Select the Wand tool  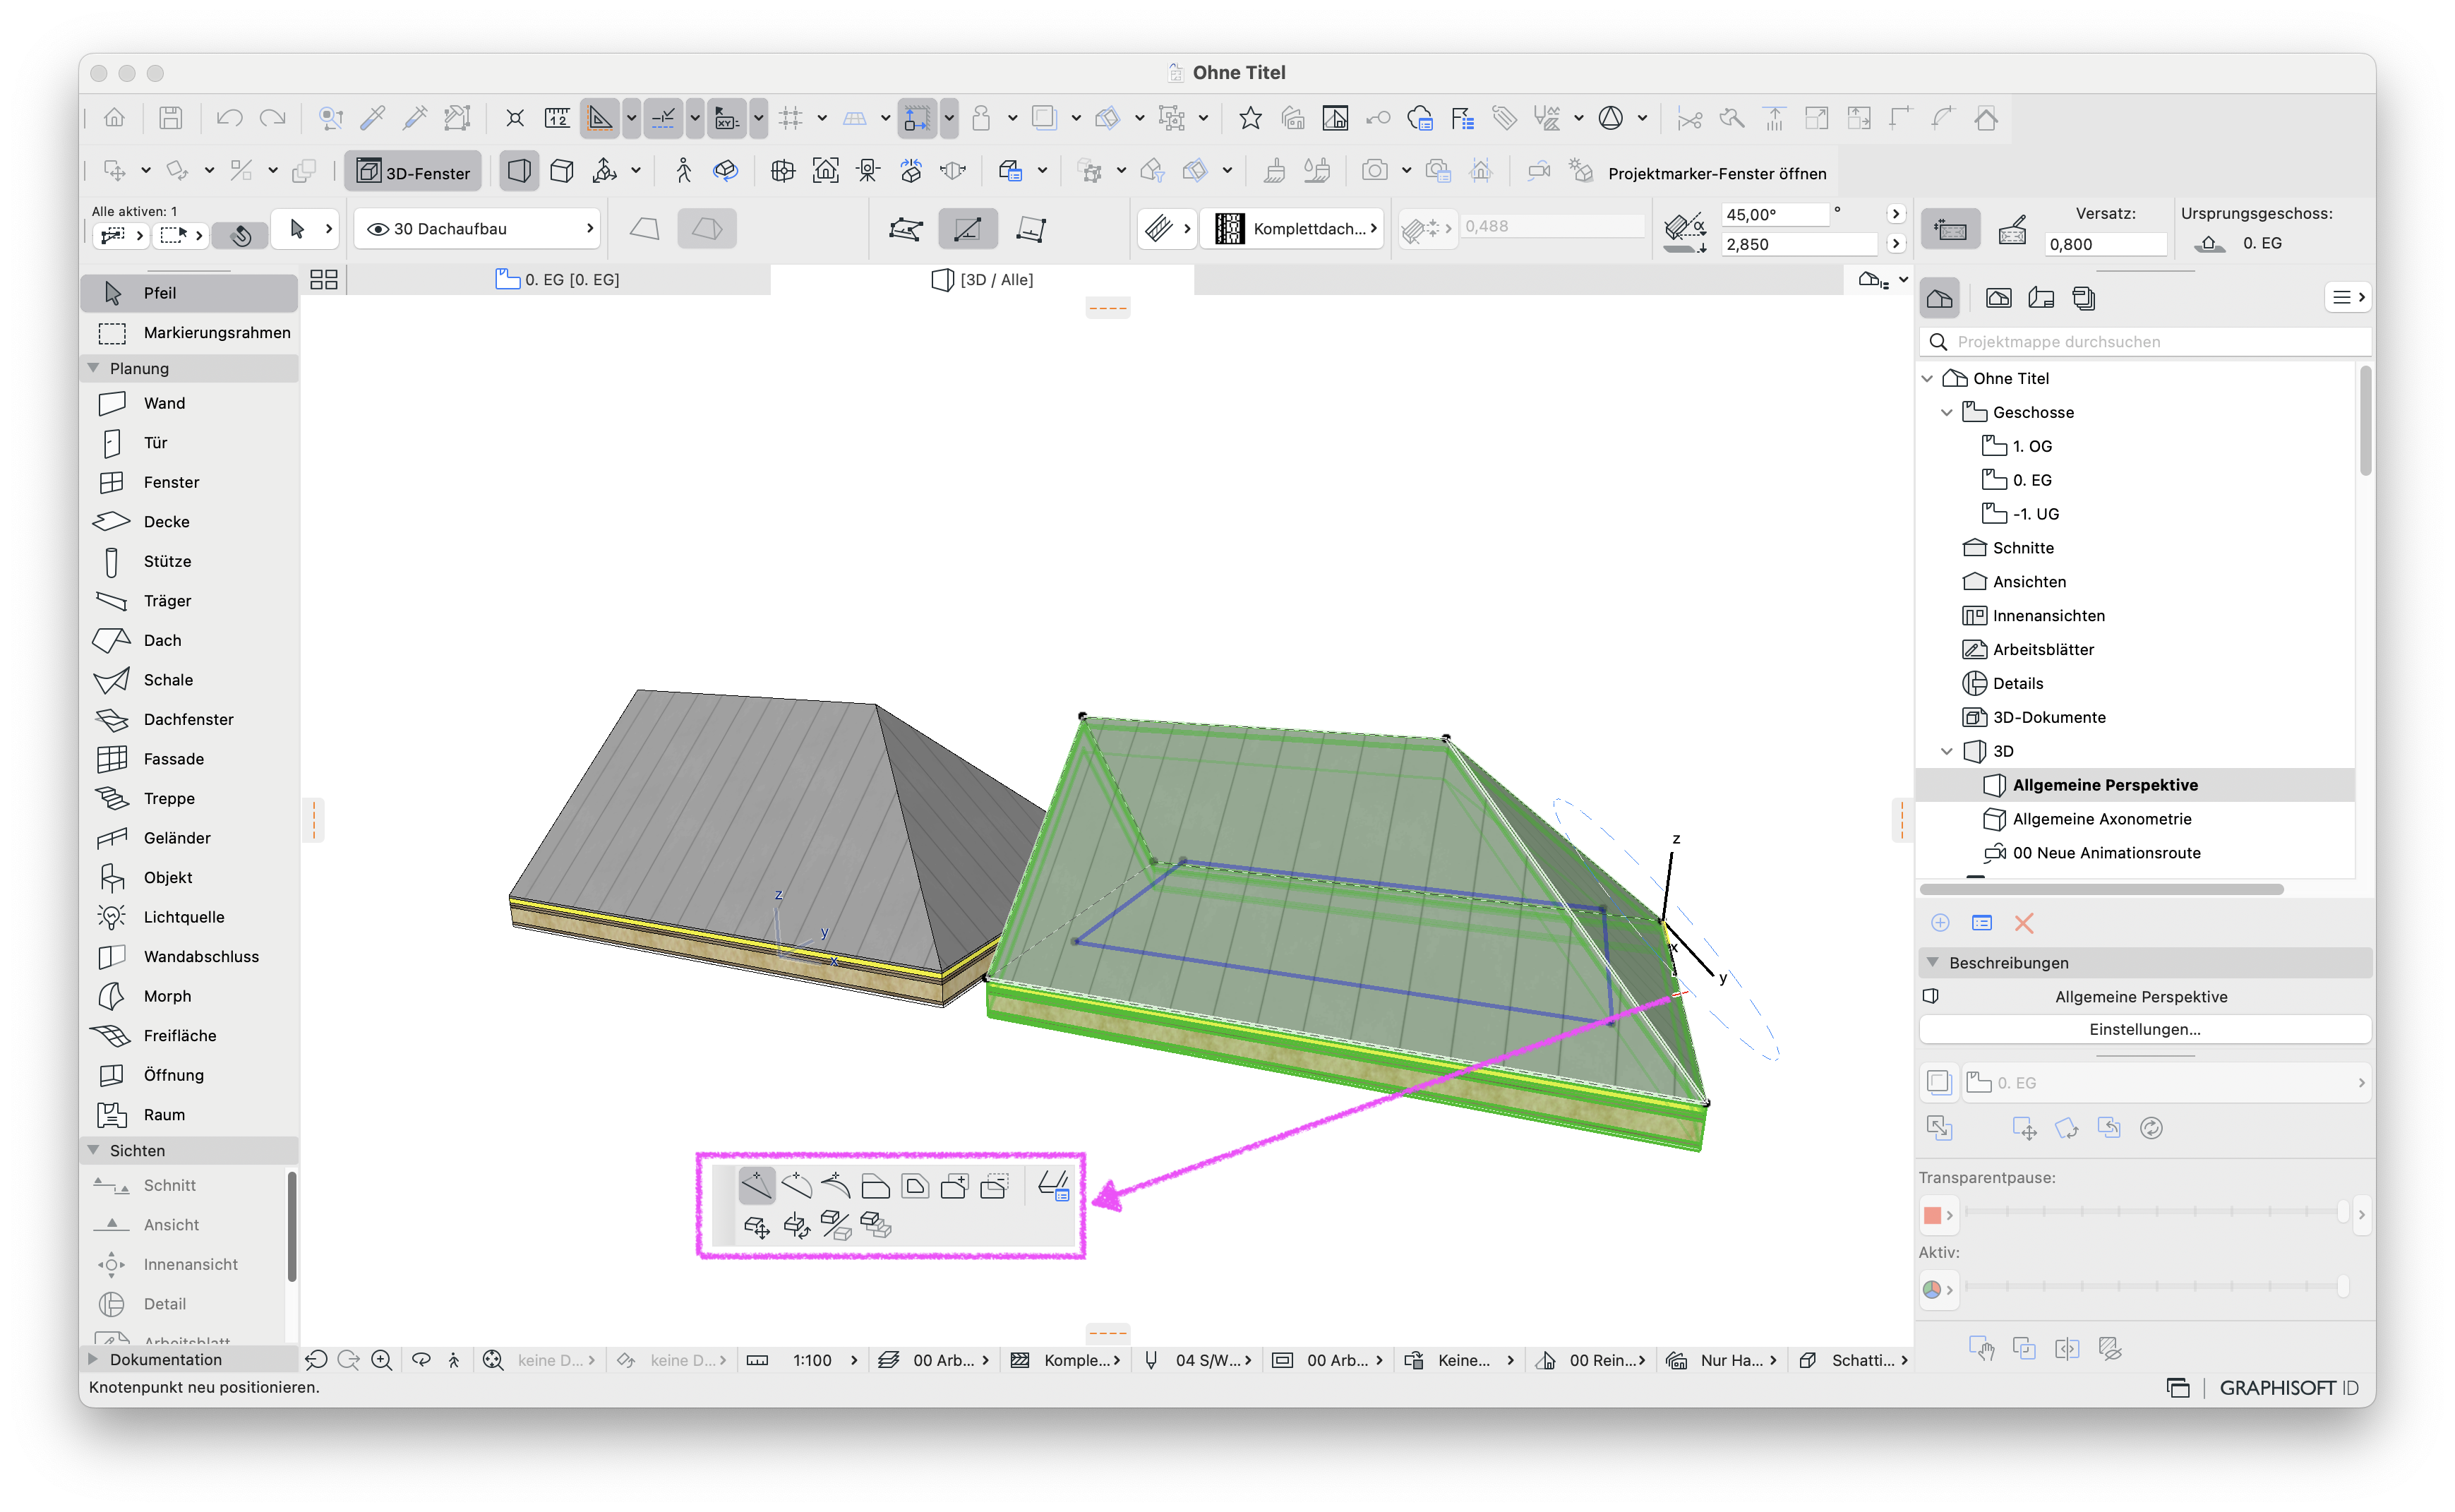188,403
